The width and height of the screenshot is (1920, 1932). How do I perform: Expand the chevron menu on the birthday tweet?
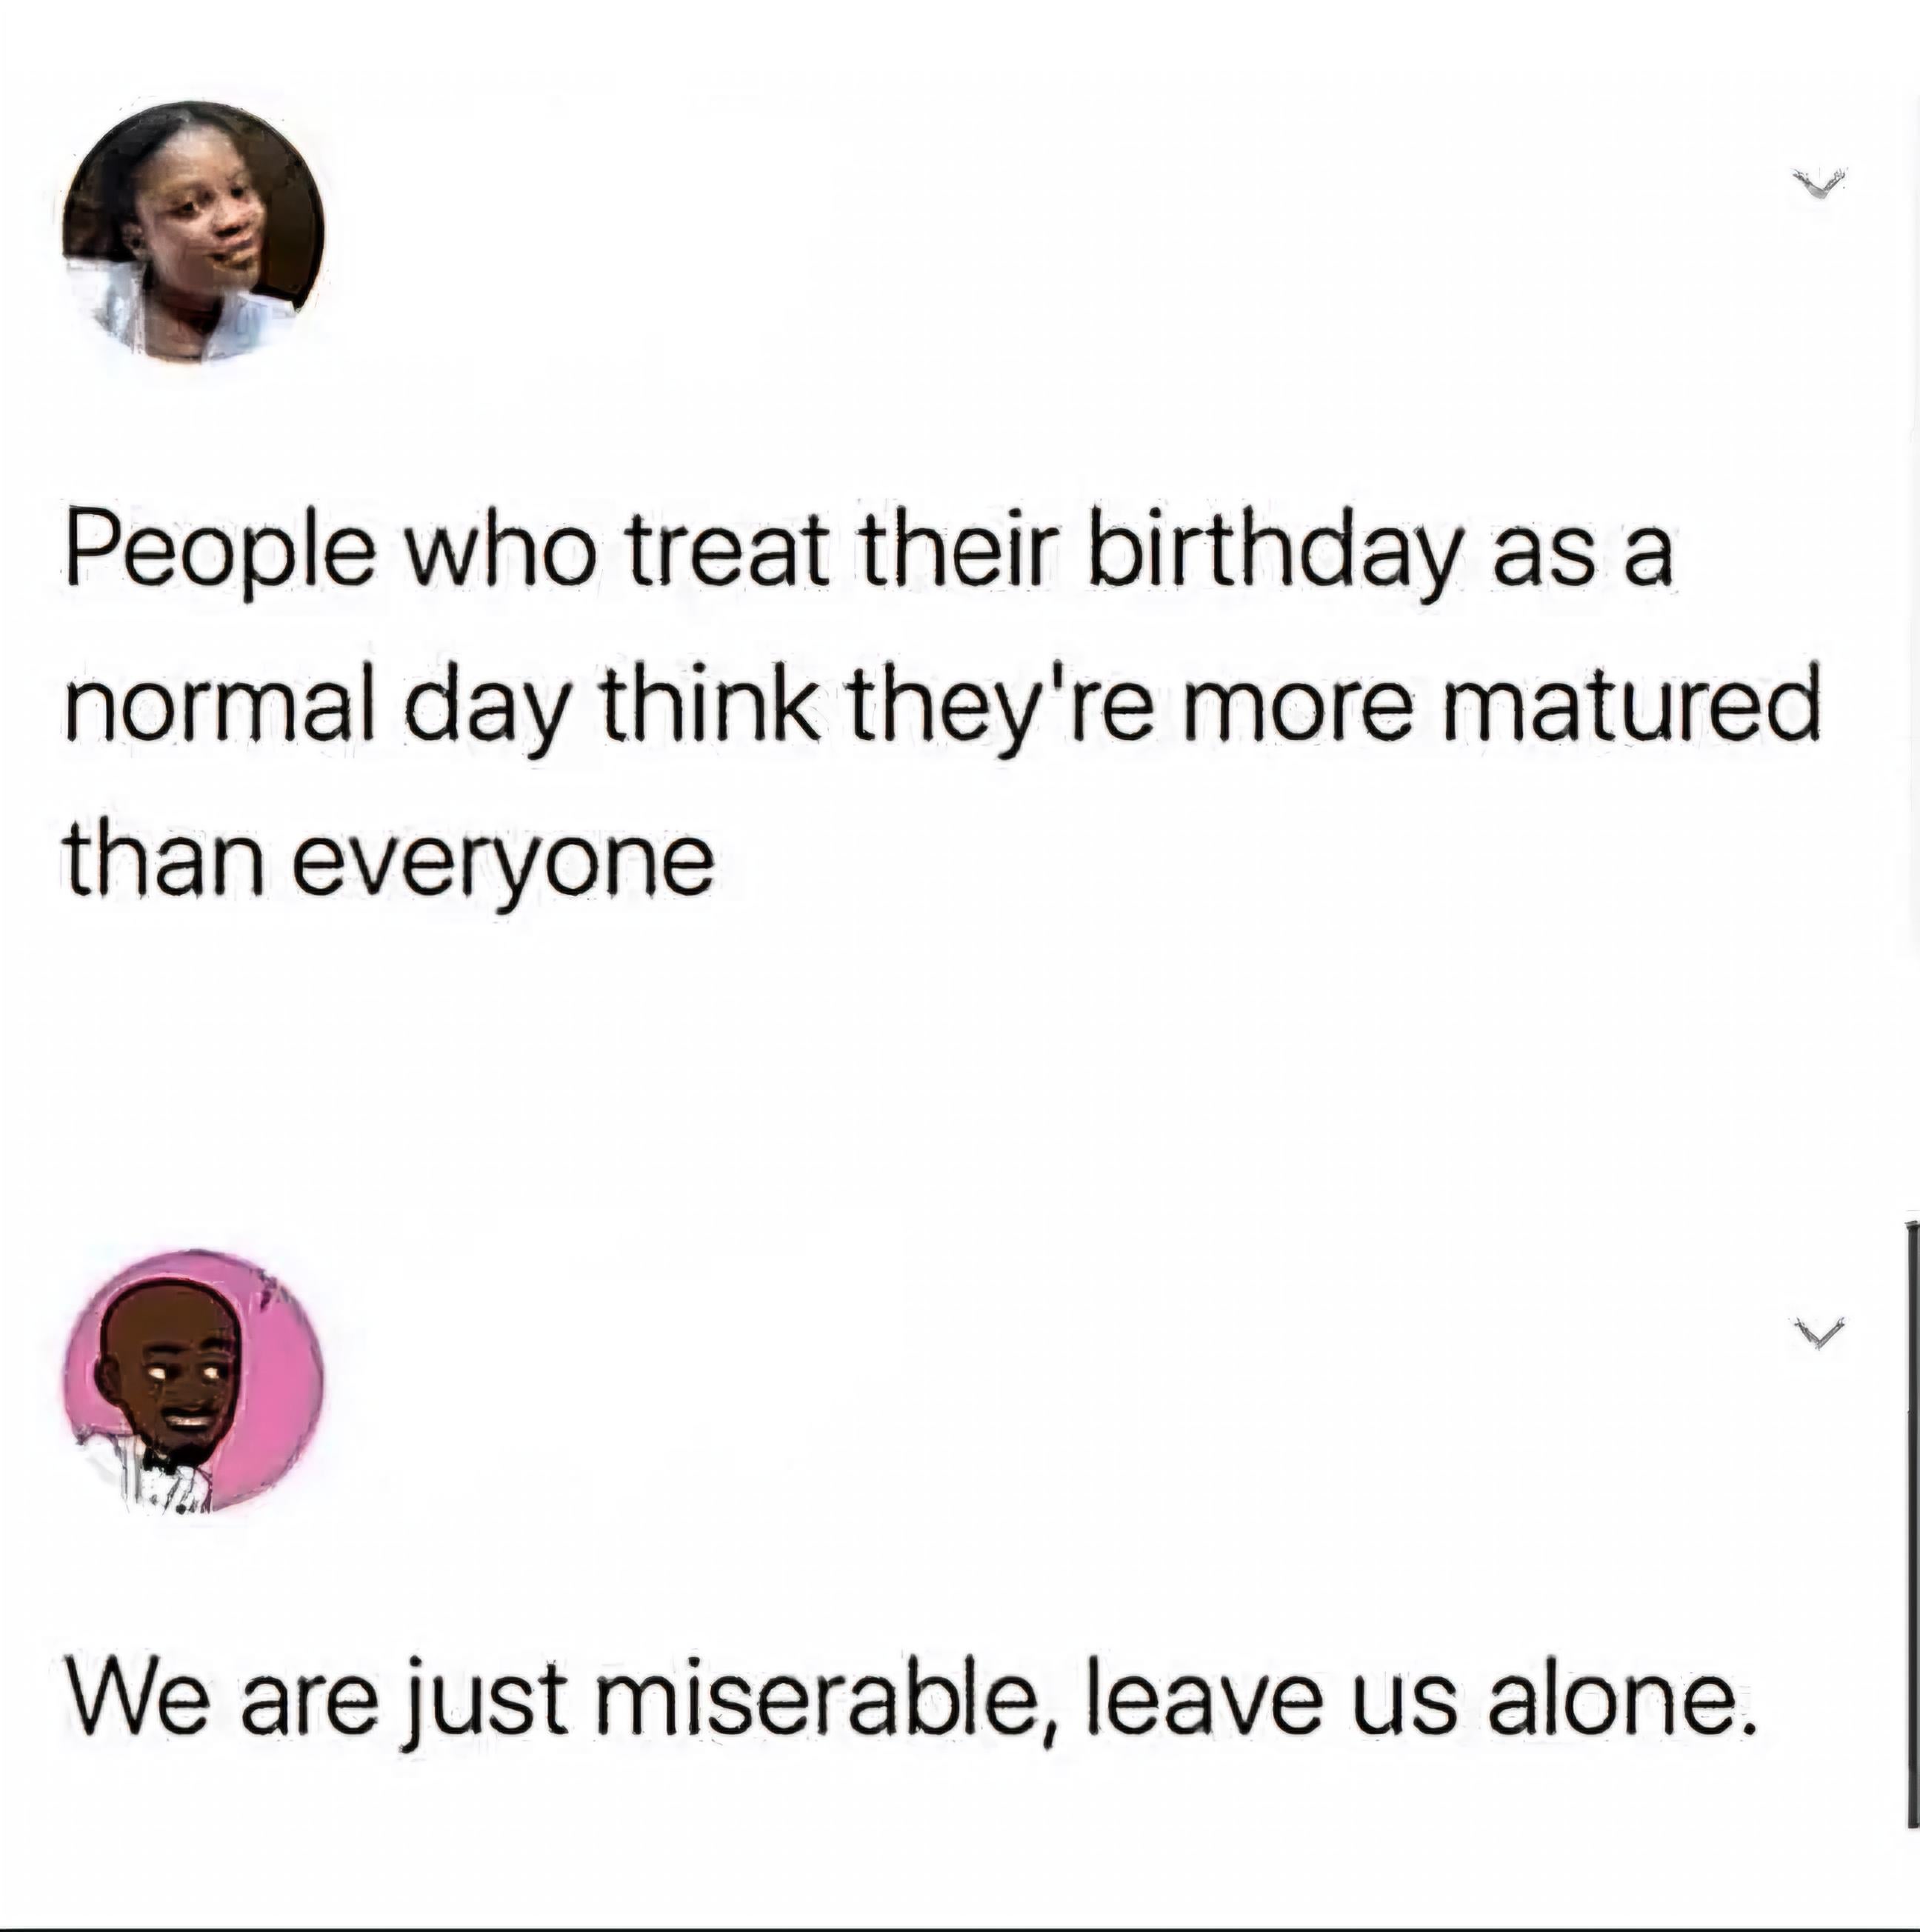click(1817, 184)
